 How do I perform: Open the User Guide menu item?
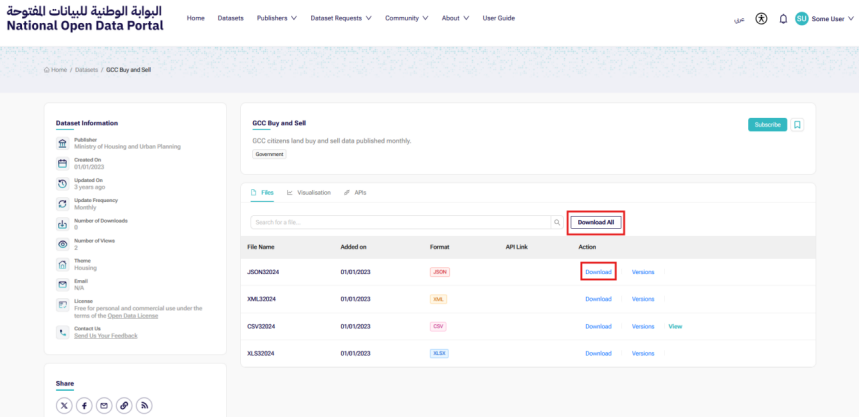tap(498, 18)
